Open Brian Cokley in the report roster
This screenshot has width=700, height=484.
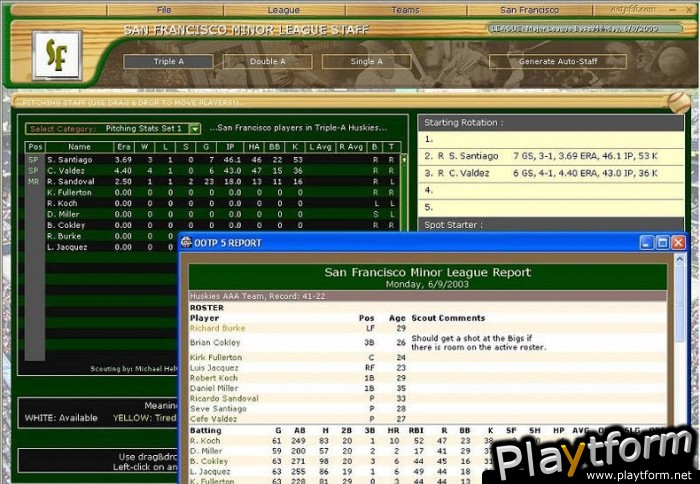tap(215, 342)
